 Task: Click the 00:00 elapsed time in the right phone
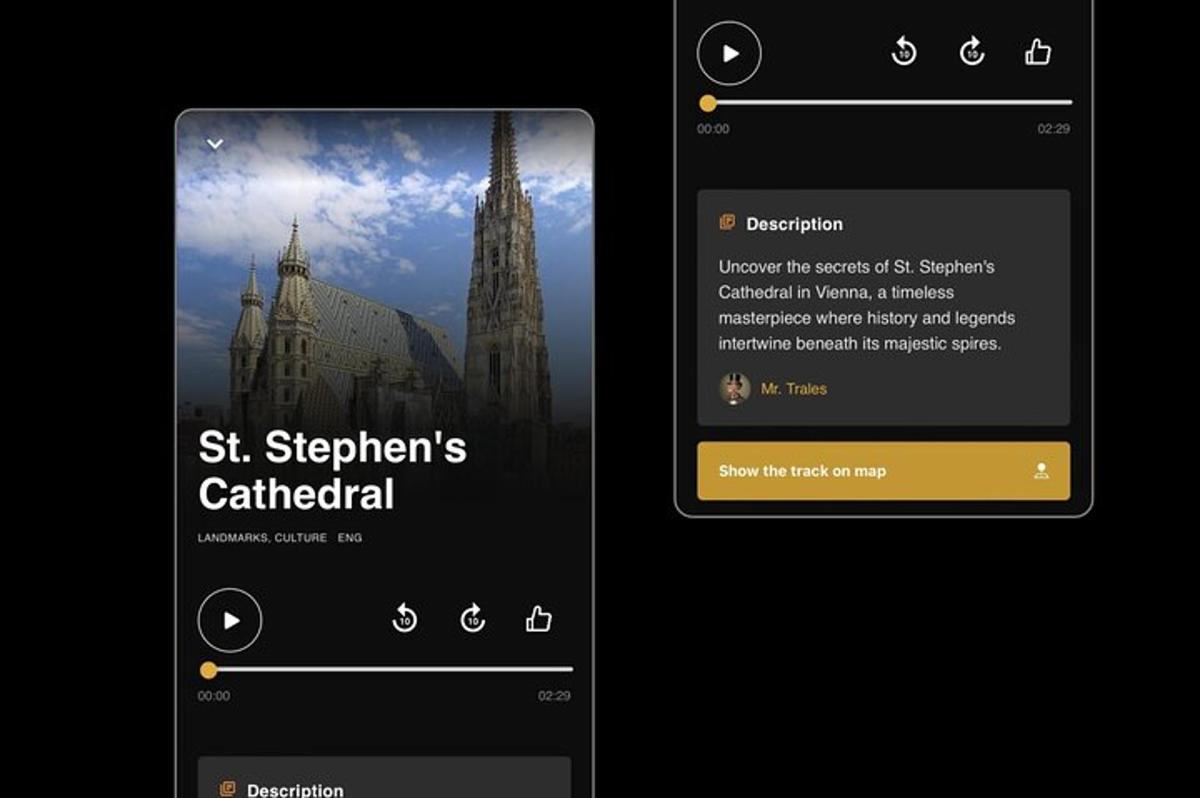click(x=713, y=129)
